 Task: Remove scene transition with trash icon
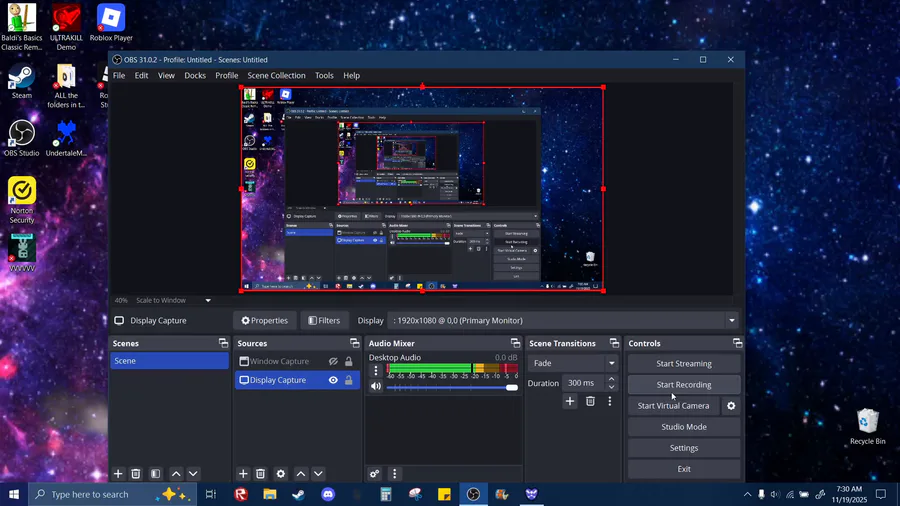[590, 402]
